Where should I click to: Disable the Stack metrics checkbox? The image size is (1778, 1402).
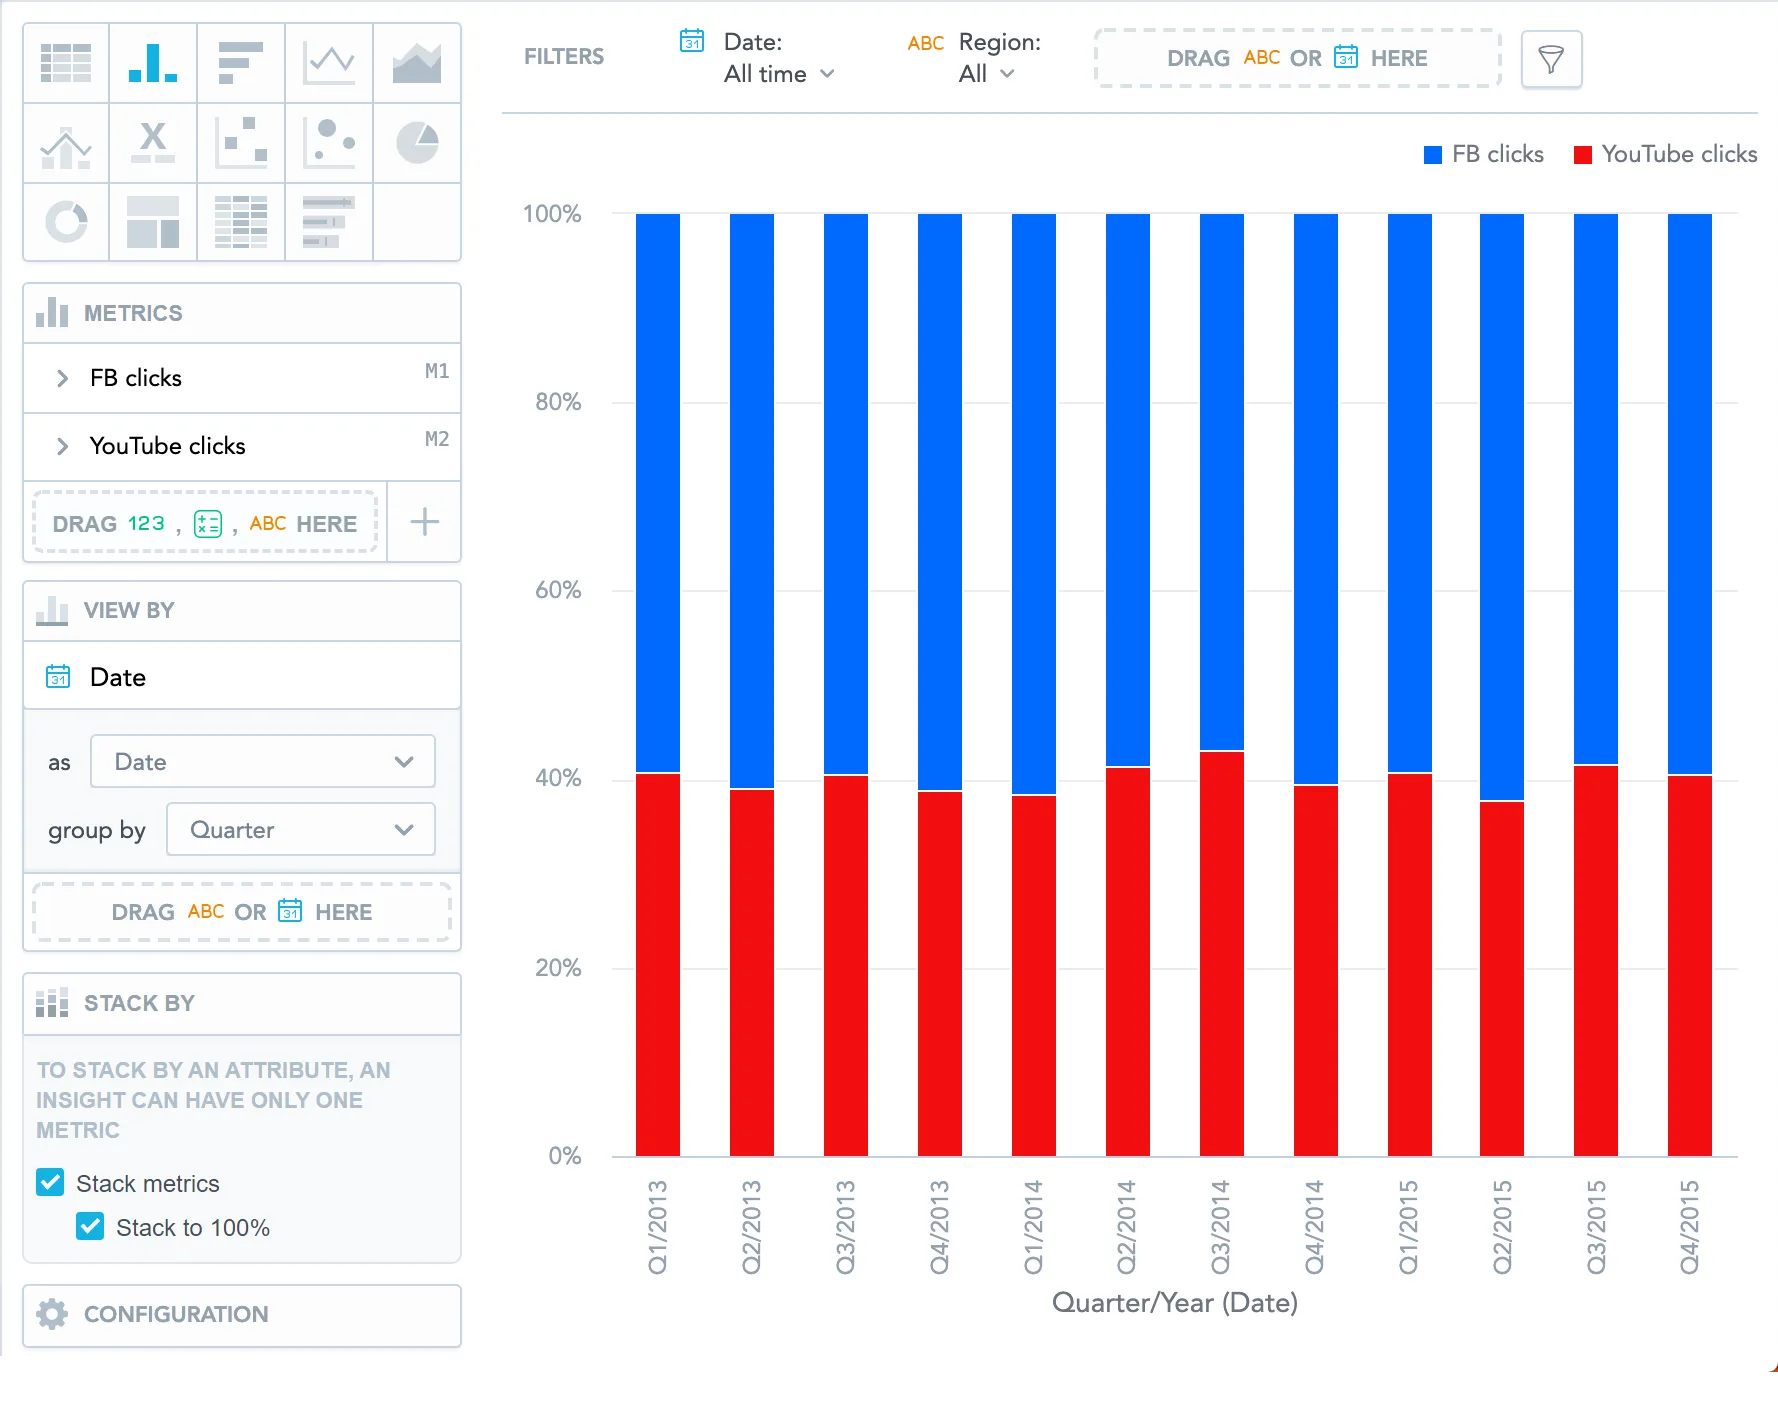coord(50,1183)
